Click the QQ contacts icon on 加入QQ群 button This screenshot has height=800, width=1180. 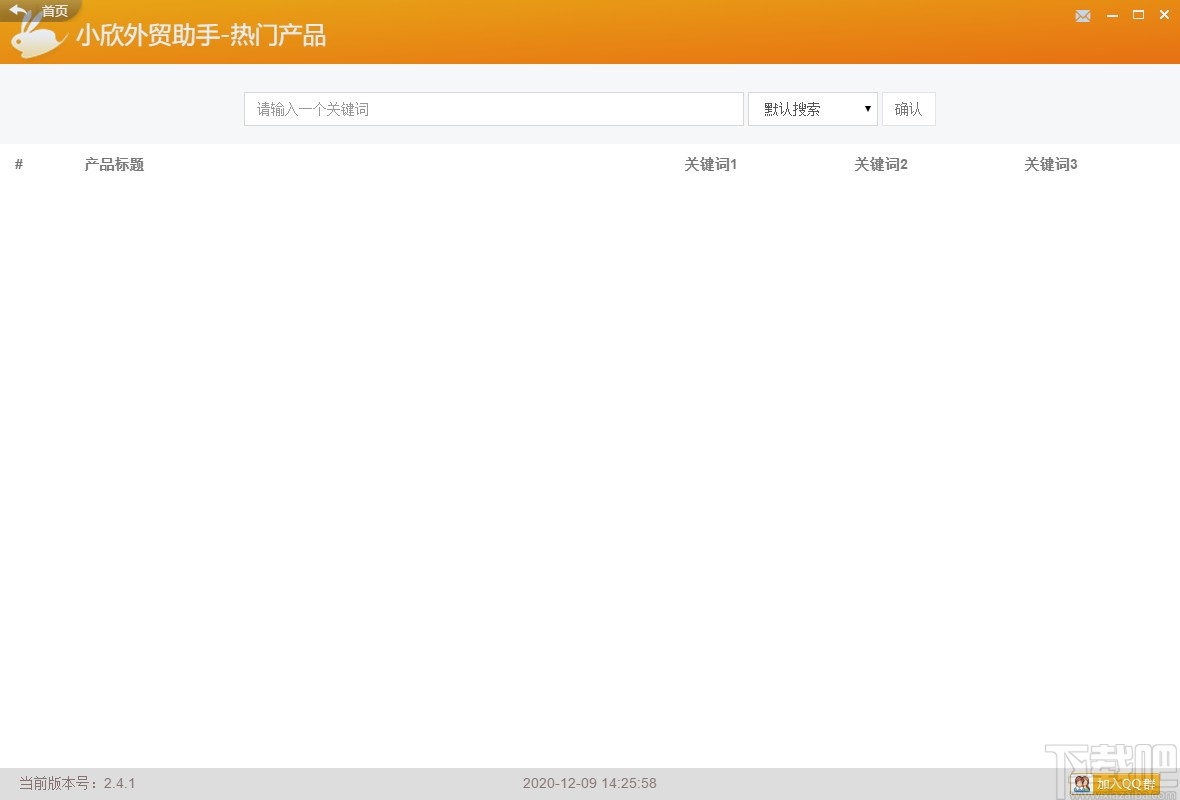1081,785
